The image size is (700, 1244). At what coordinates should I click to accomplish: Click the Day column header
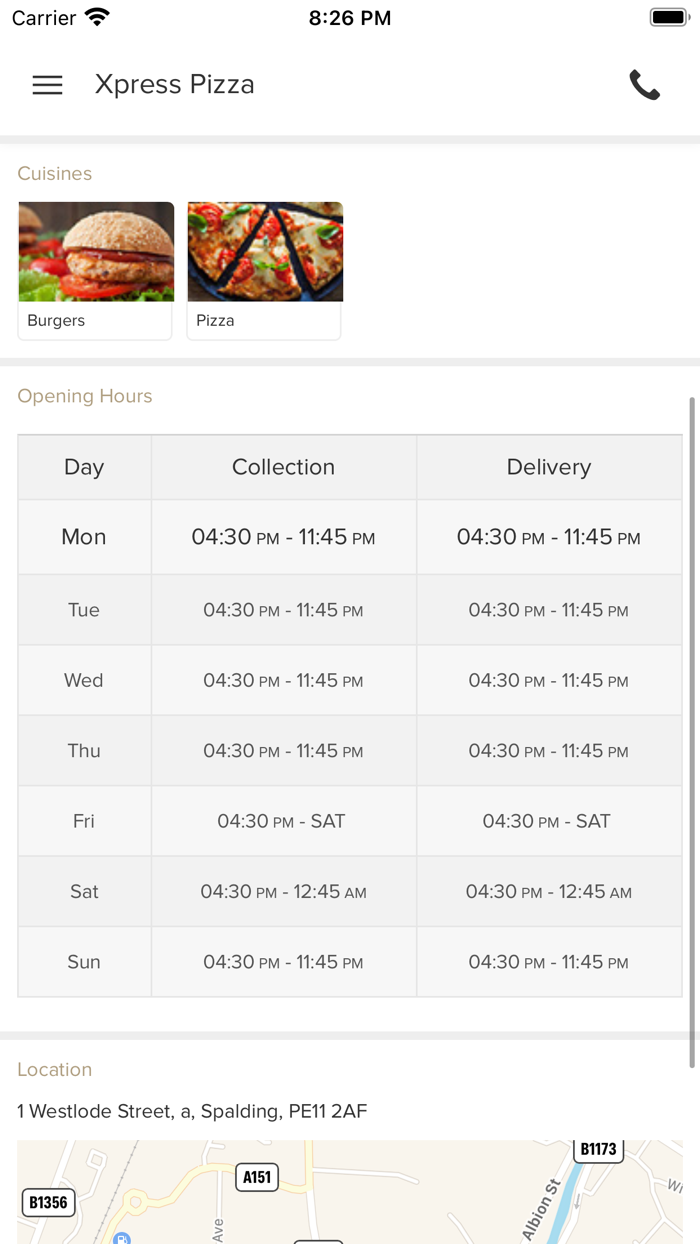(x=84, y=467)
